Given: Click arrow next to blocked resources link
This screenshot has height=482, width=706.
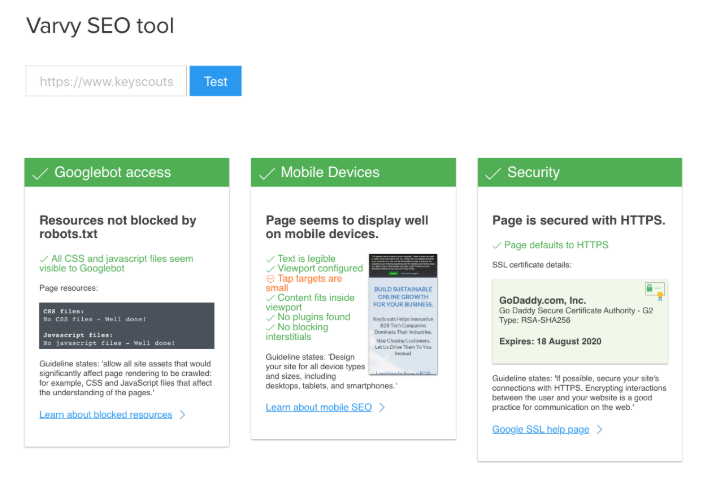Looking at the screenshot, I should 182,414.
